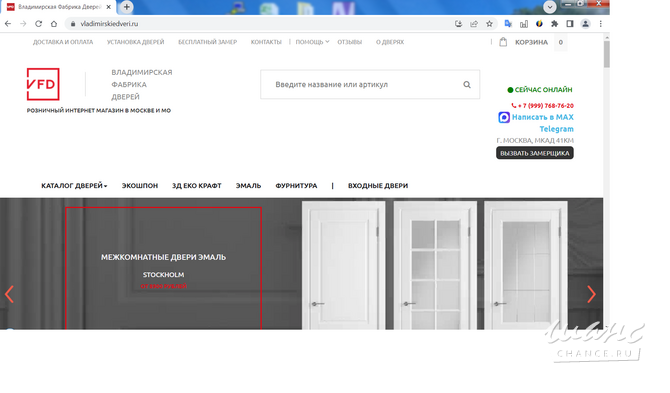Click the cart count 0 badge

(561, 42)
